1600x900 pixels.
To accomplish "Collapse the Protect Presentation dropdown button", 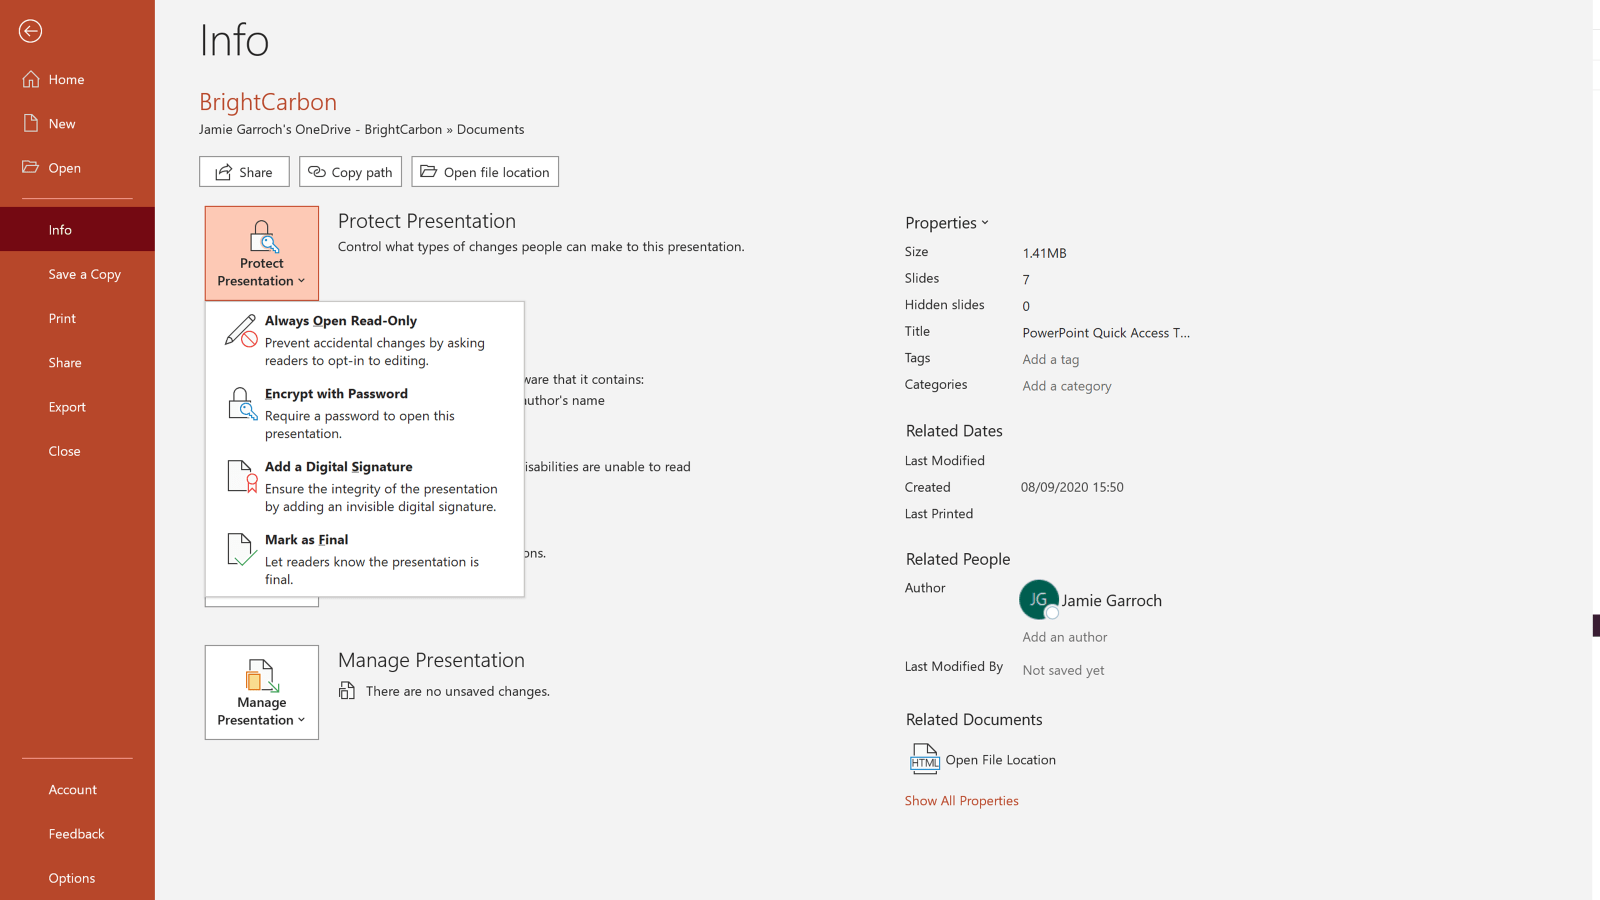I will coord(262,254).
